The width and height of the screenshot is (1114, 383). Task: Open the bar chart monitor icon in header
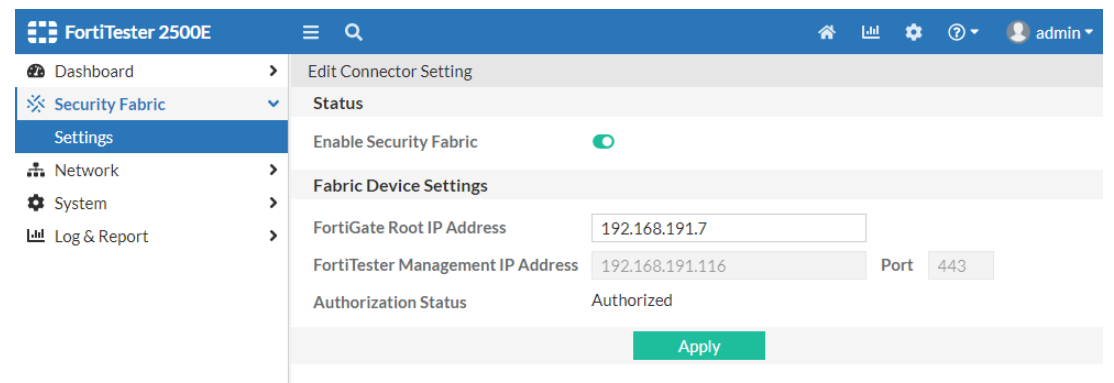tap(870, 32)
